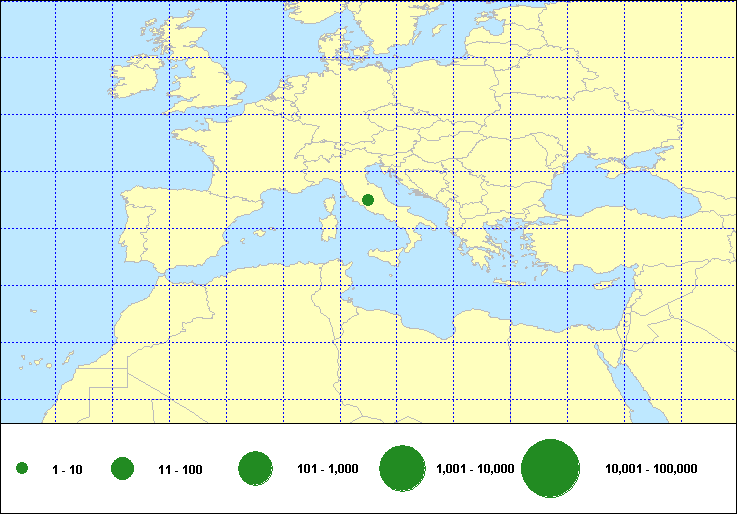Select the smallest legend circle for 1 - 10
The image size is (737, 514).
(x=22, y=469)
